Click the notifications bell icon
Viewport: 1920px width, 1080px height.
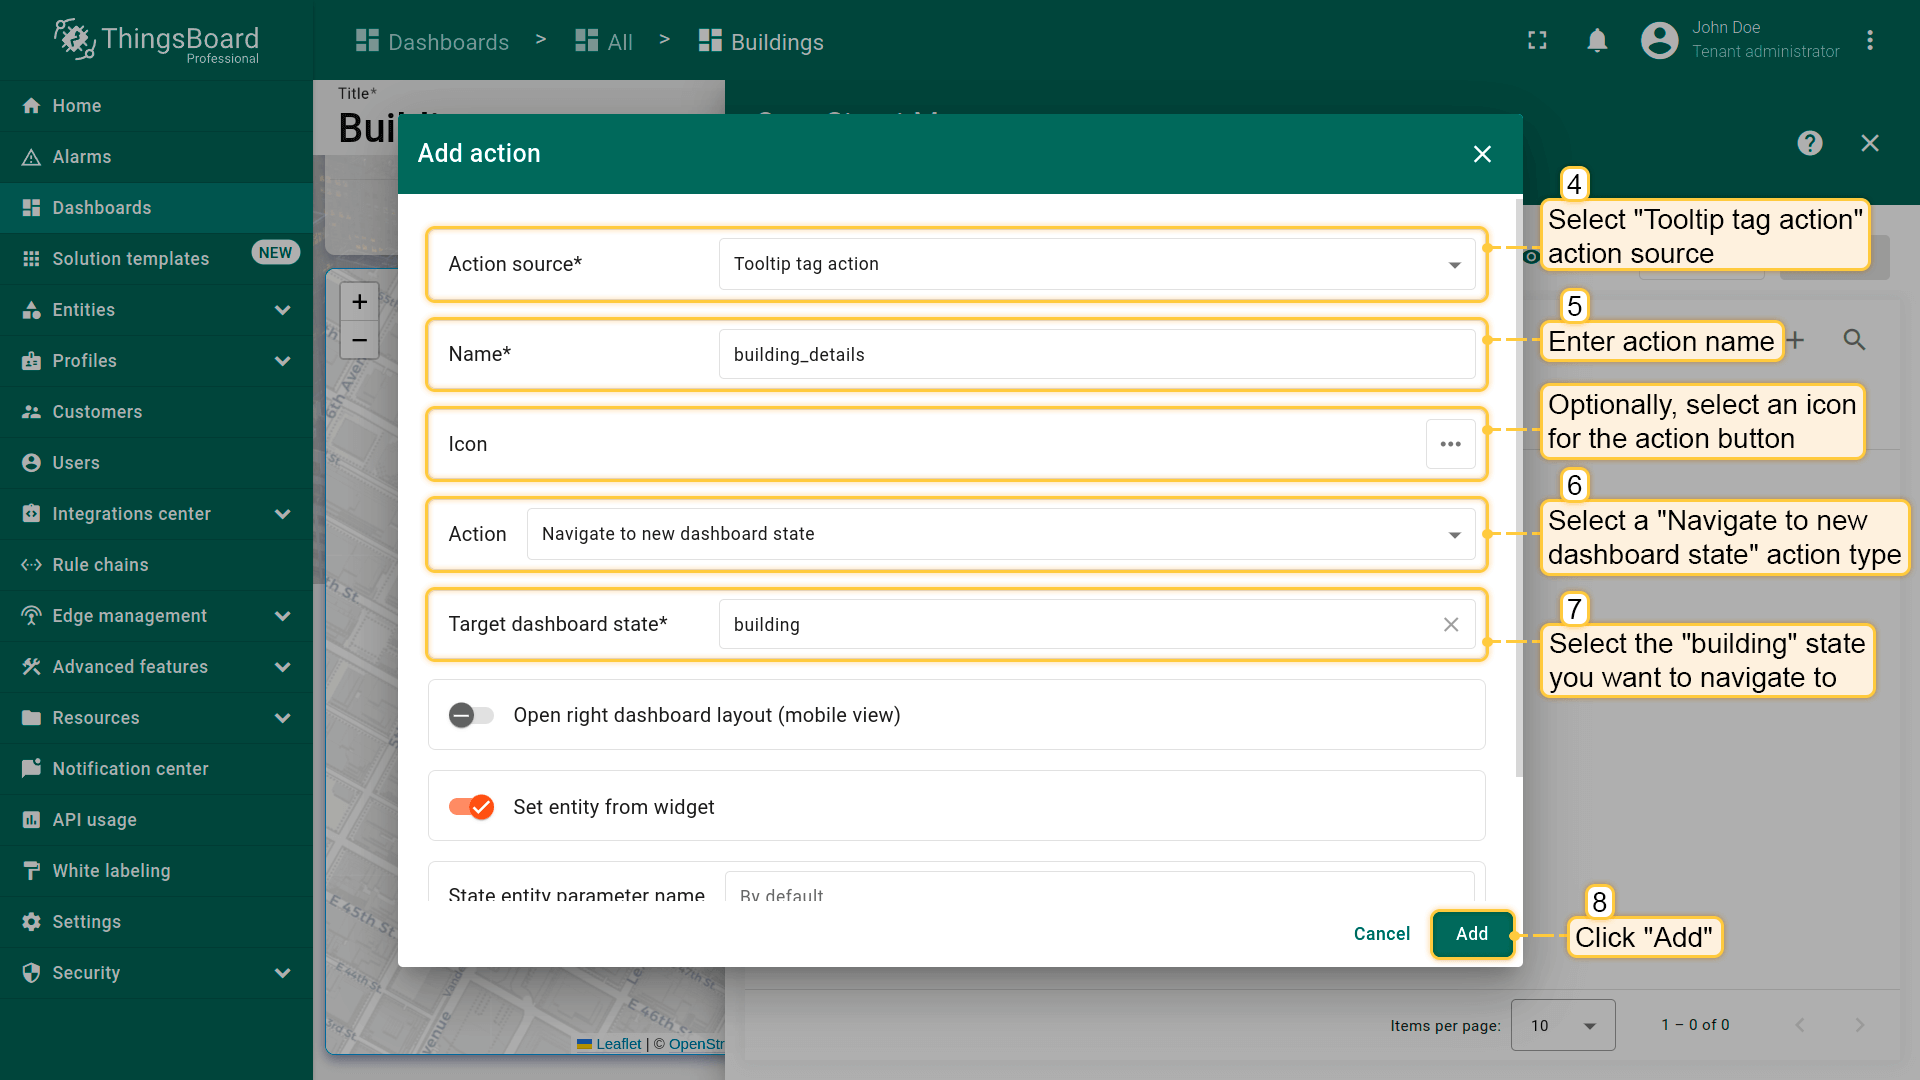(1597, 41)
